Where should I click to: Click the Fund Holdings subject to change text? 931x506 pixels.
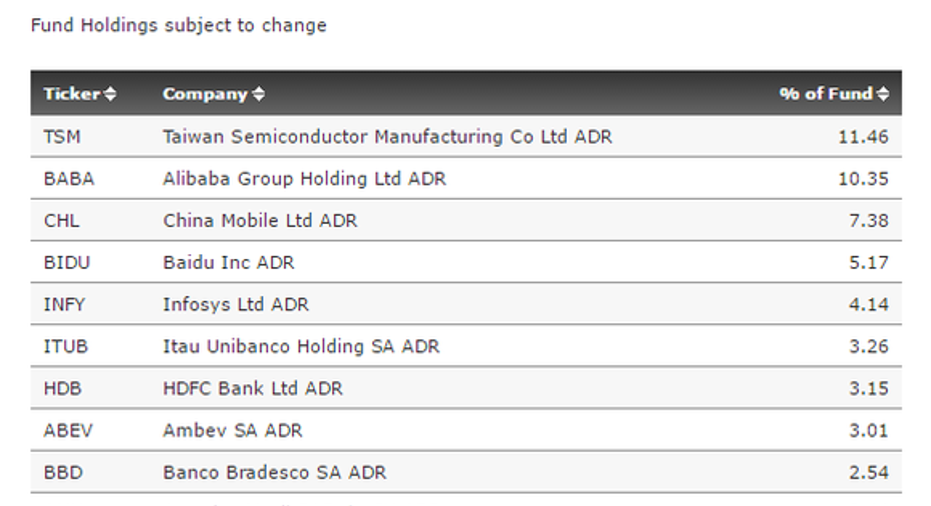pos(179,26)
